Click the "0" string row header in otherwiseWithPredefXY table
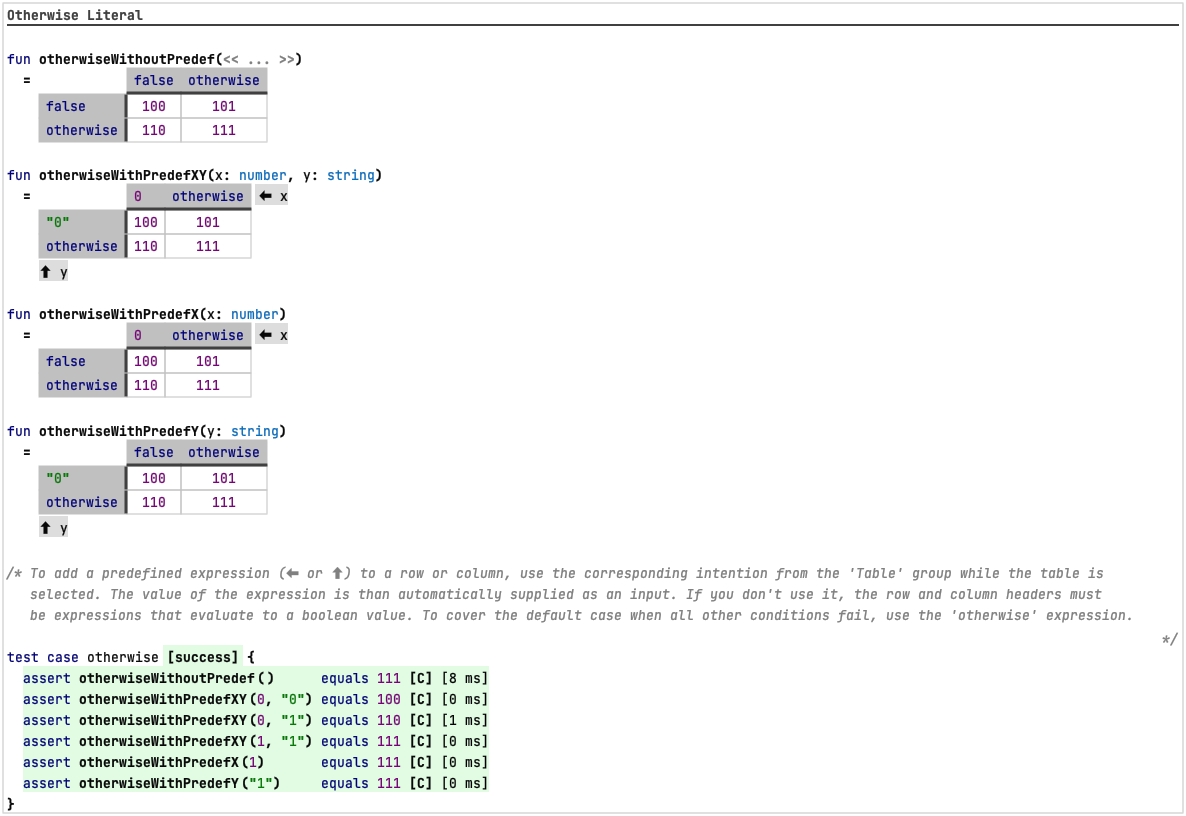 click(x=57, y=222)
